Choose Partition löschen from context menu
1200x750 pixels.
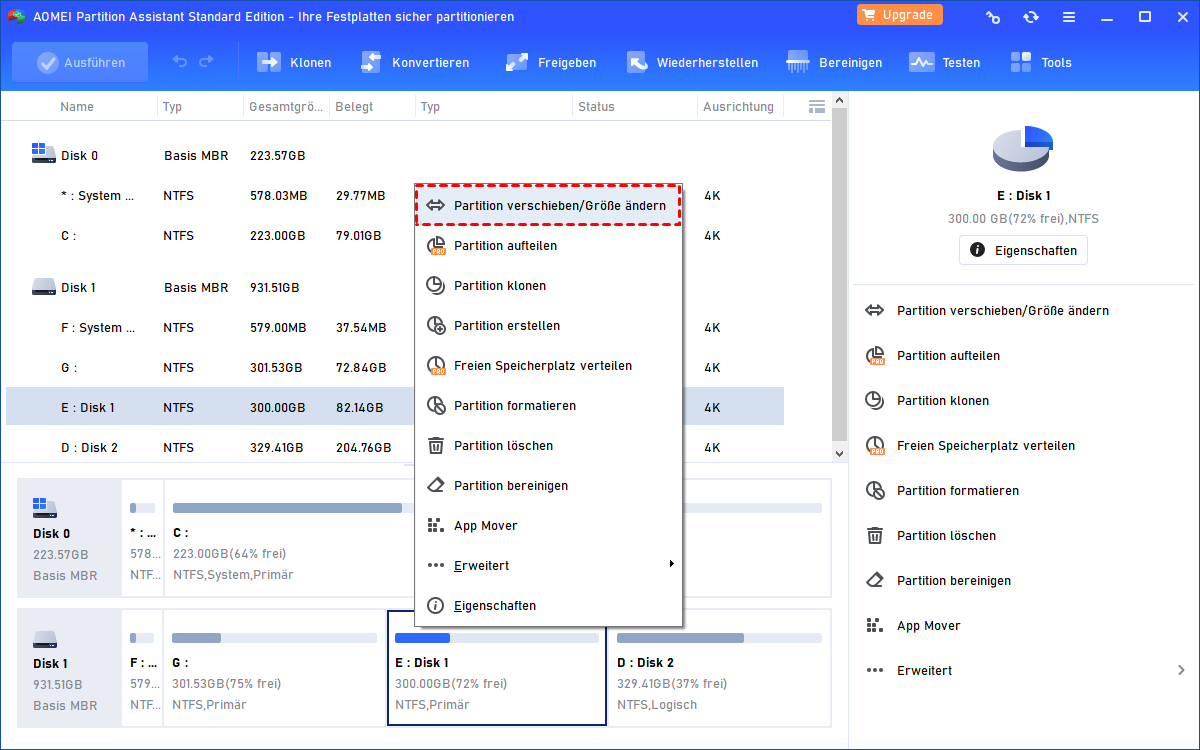click(548, 445)
